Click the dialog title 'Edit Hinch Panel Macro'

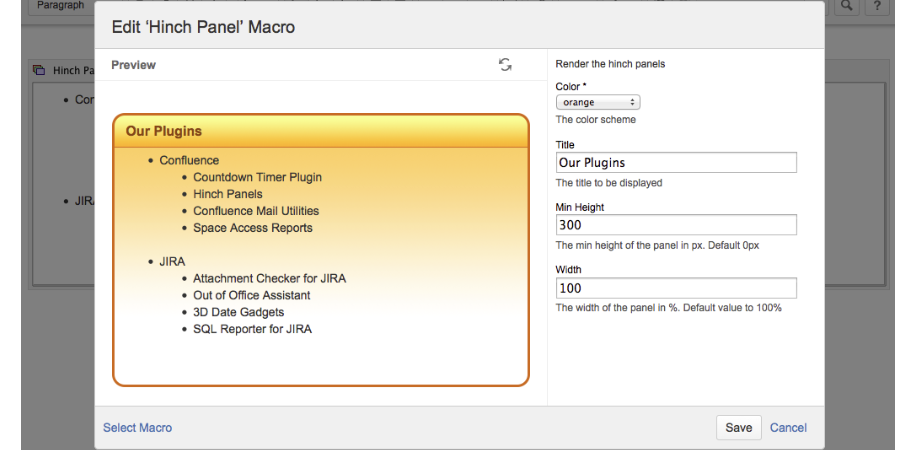tap(203, 27)
